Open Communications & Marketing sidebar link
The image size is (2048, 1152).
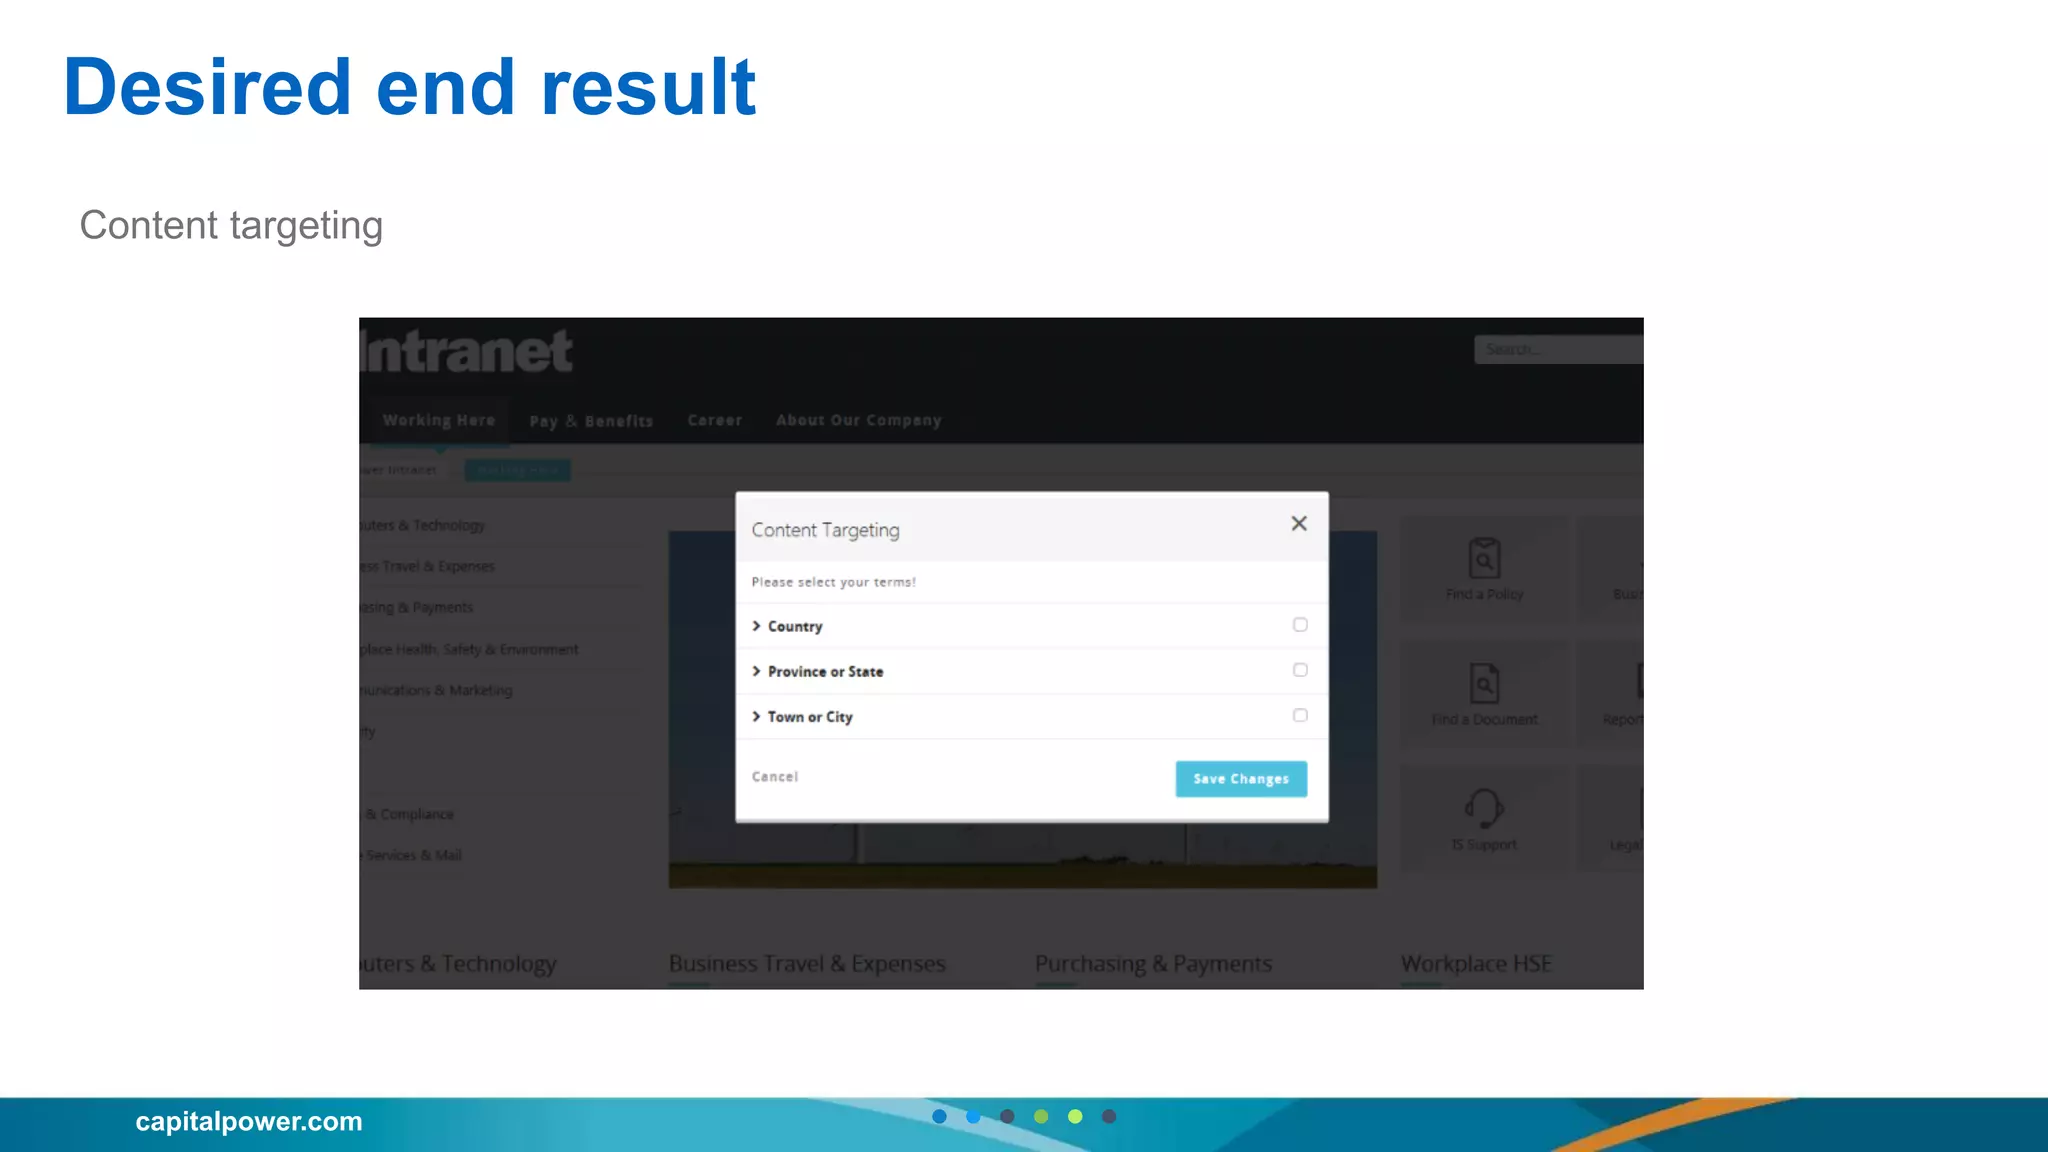pos(437,690)
